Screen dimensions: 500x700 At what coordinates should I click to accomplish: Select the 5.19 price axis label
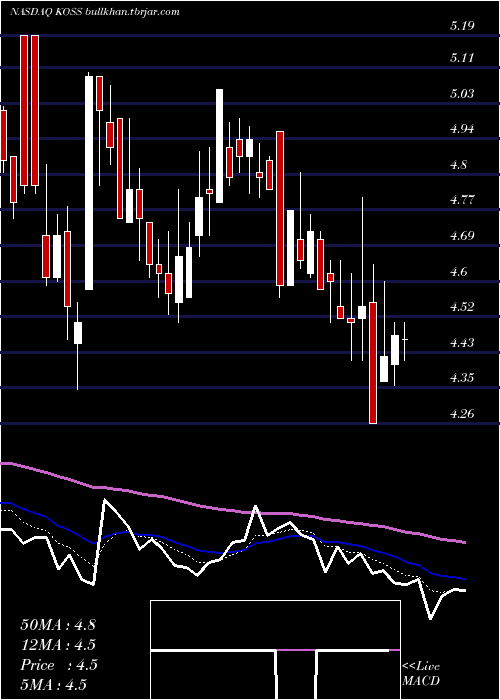pyautogui.click(x=462, y=25)
